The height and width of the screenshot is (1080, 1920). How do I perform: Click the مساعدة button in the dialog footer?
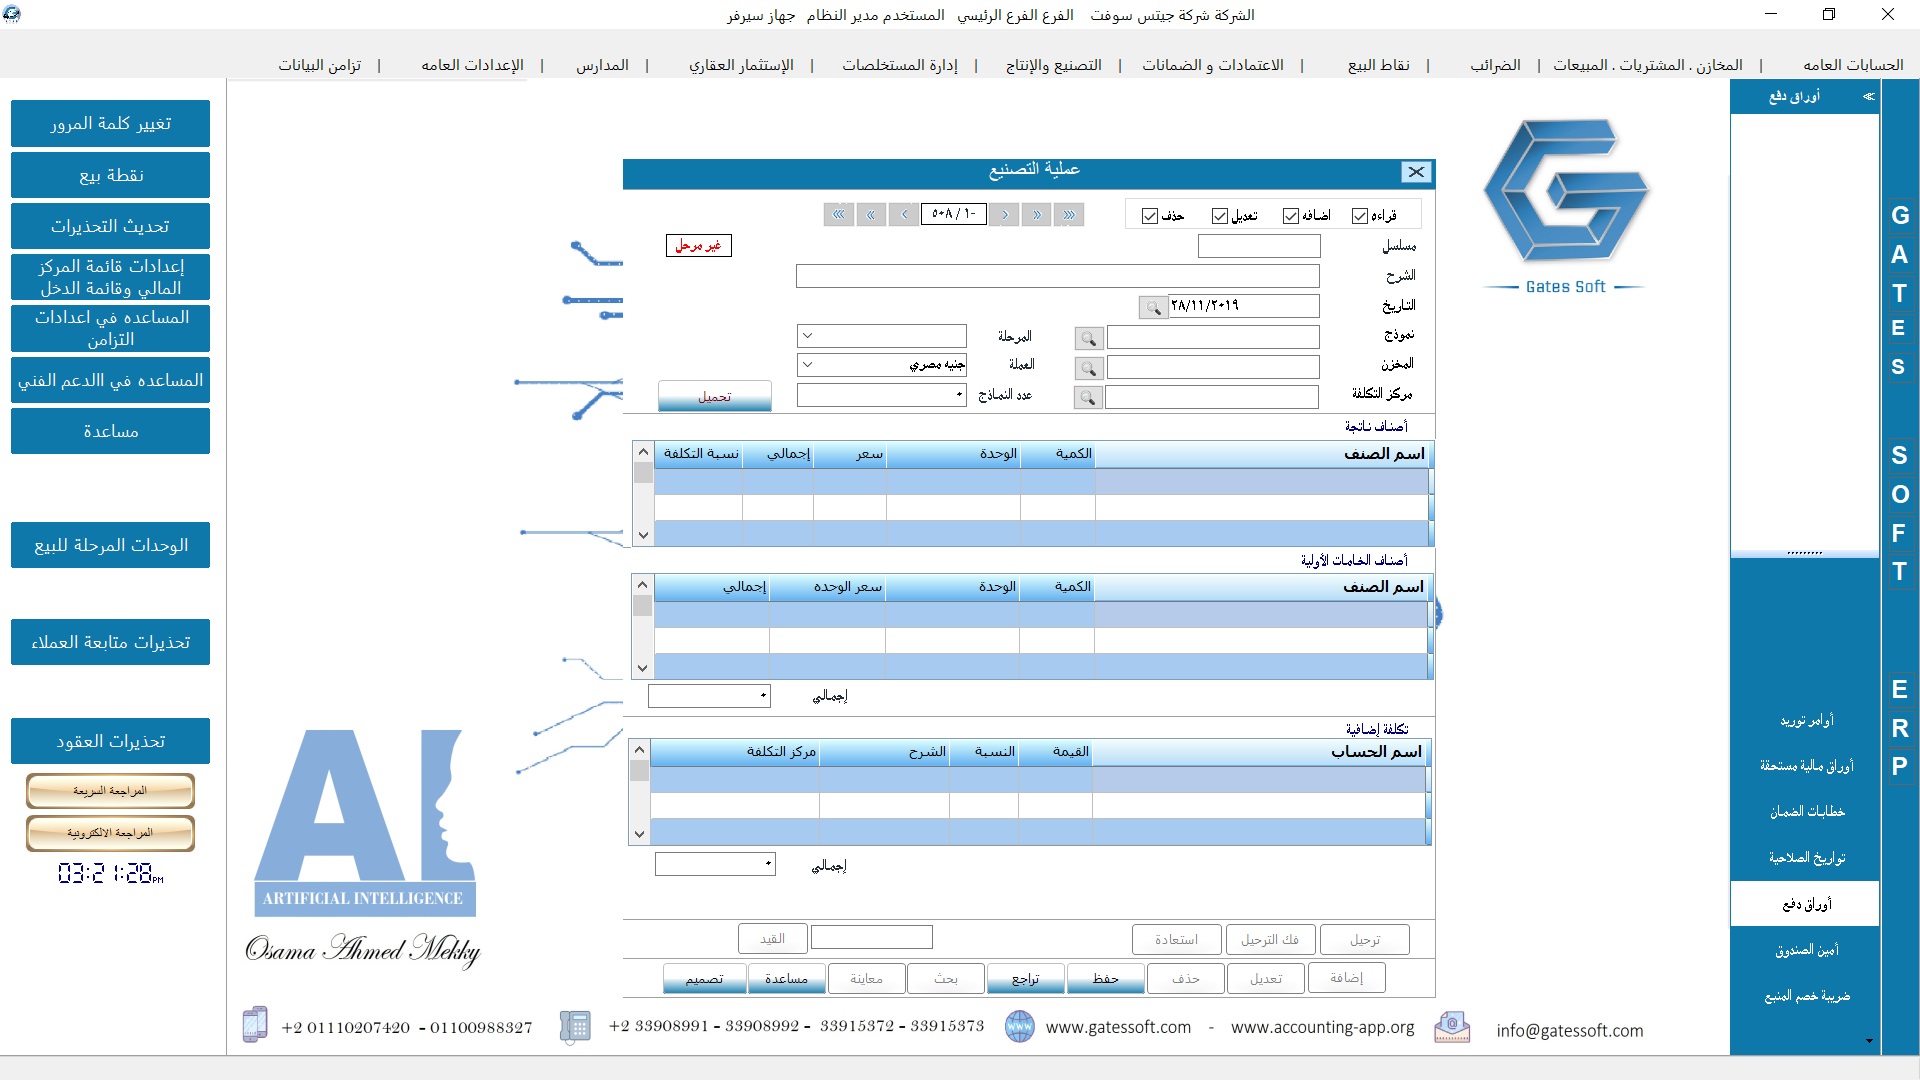pyautogui.click(x=786, y=979)
